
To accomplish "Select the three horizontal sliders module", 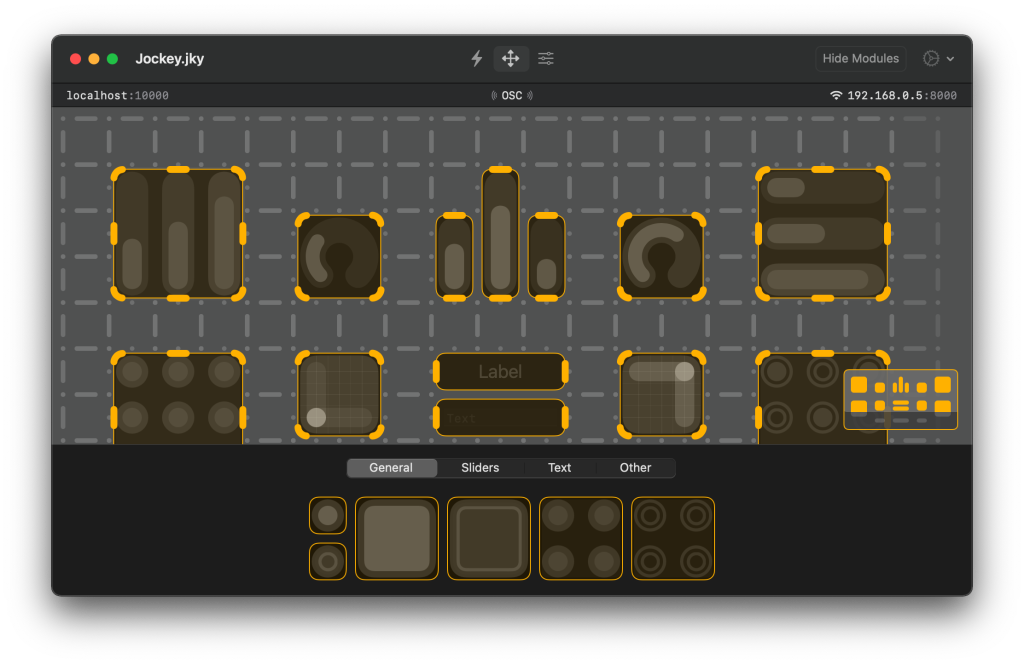I will (x=822, y=234).
